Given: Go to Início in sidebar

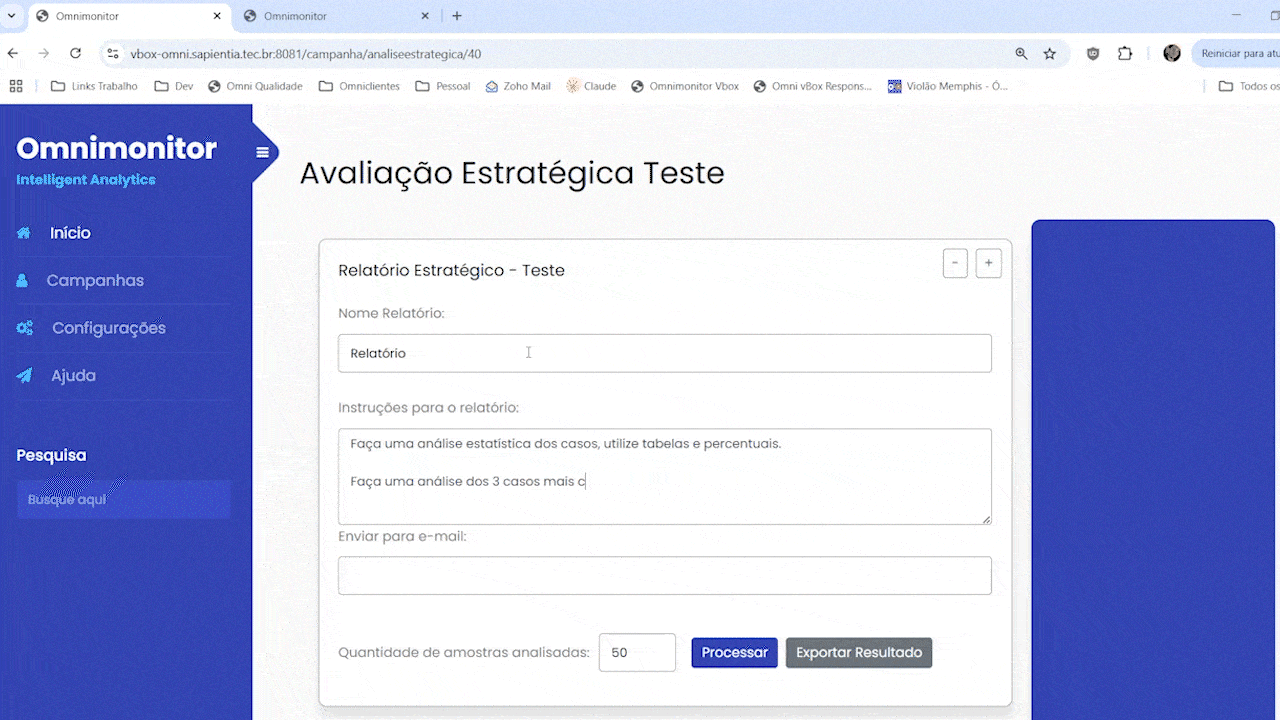Looking at the screenshot, I should pos(70,233).
